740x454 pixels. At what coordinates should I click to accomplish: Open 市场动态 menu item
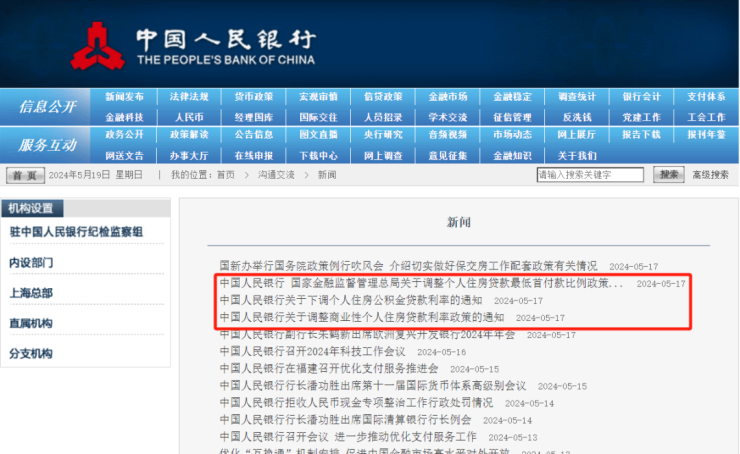pyautogui.click(x=512, y=135)
